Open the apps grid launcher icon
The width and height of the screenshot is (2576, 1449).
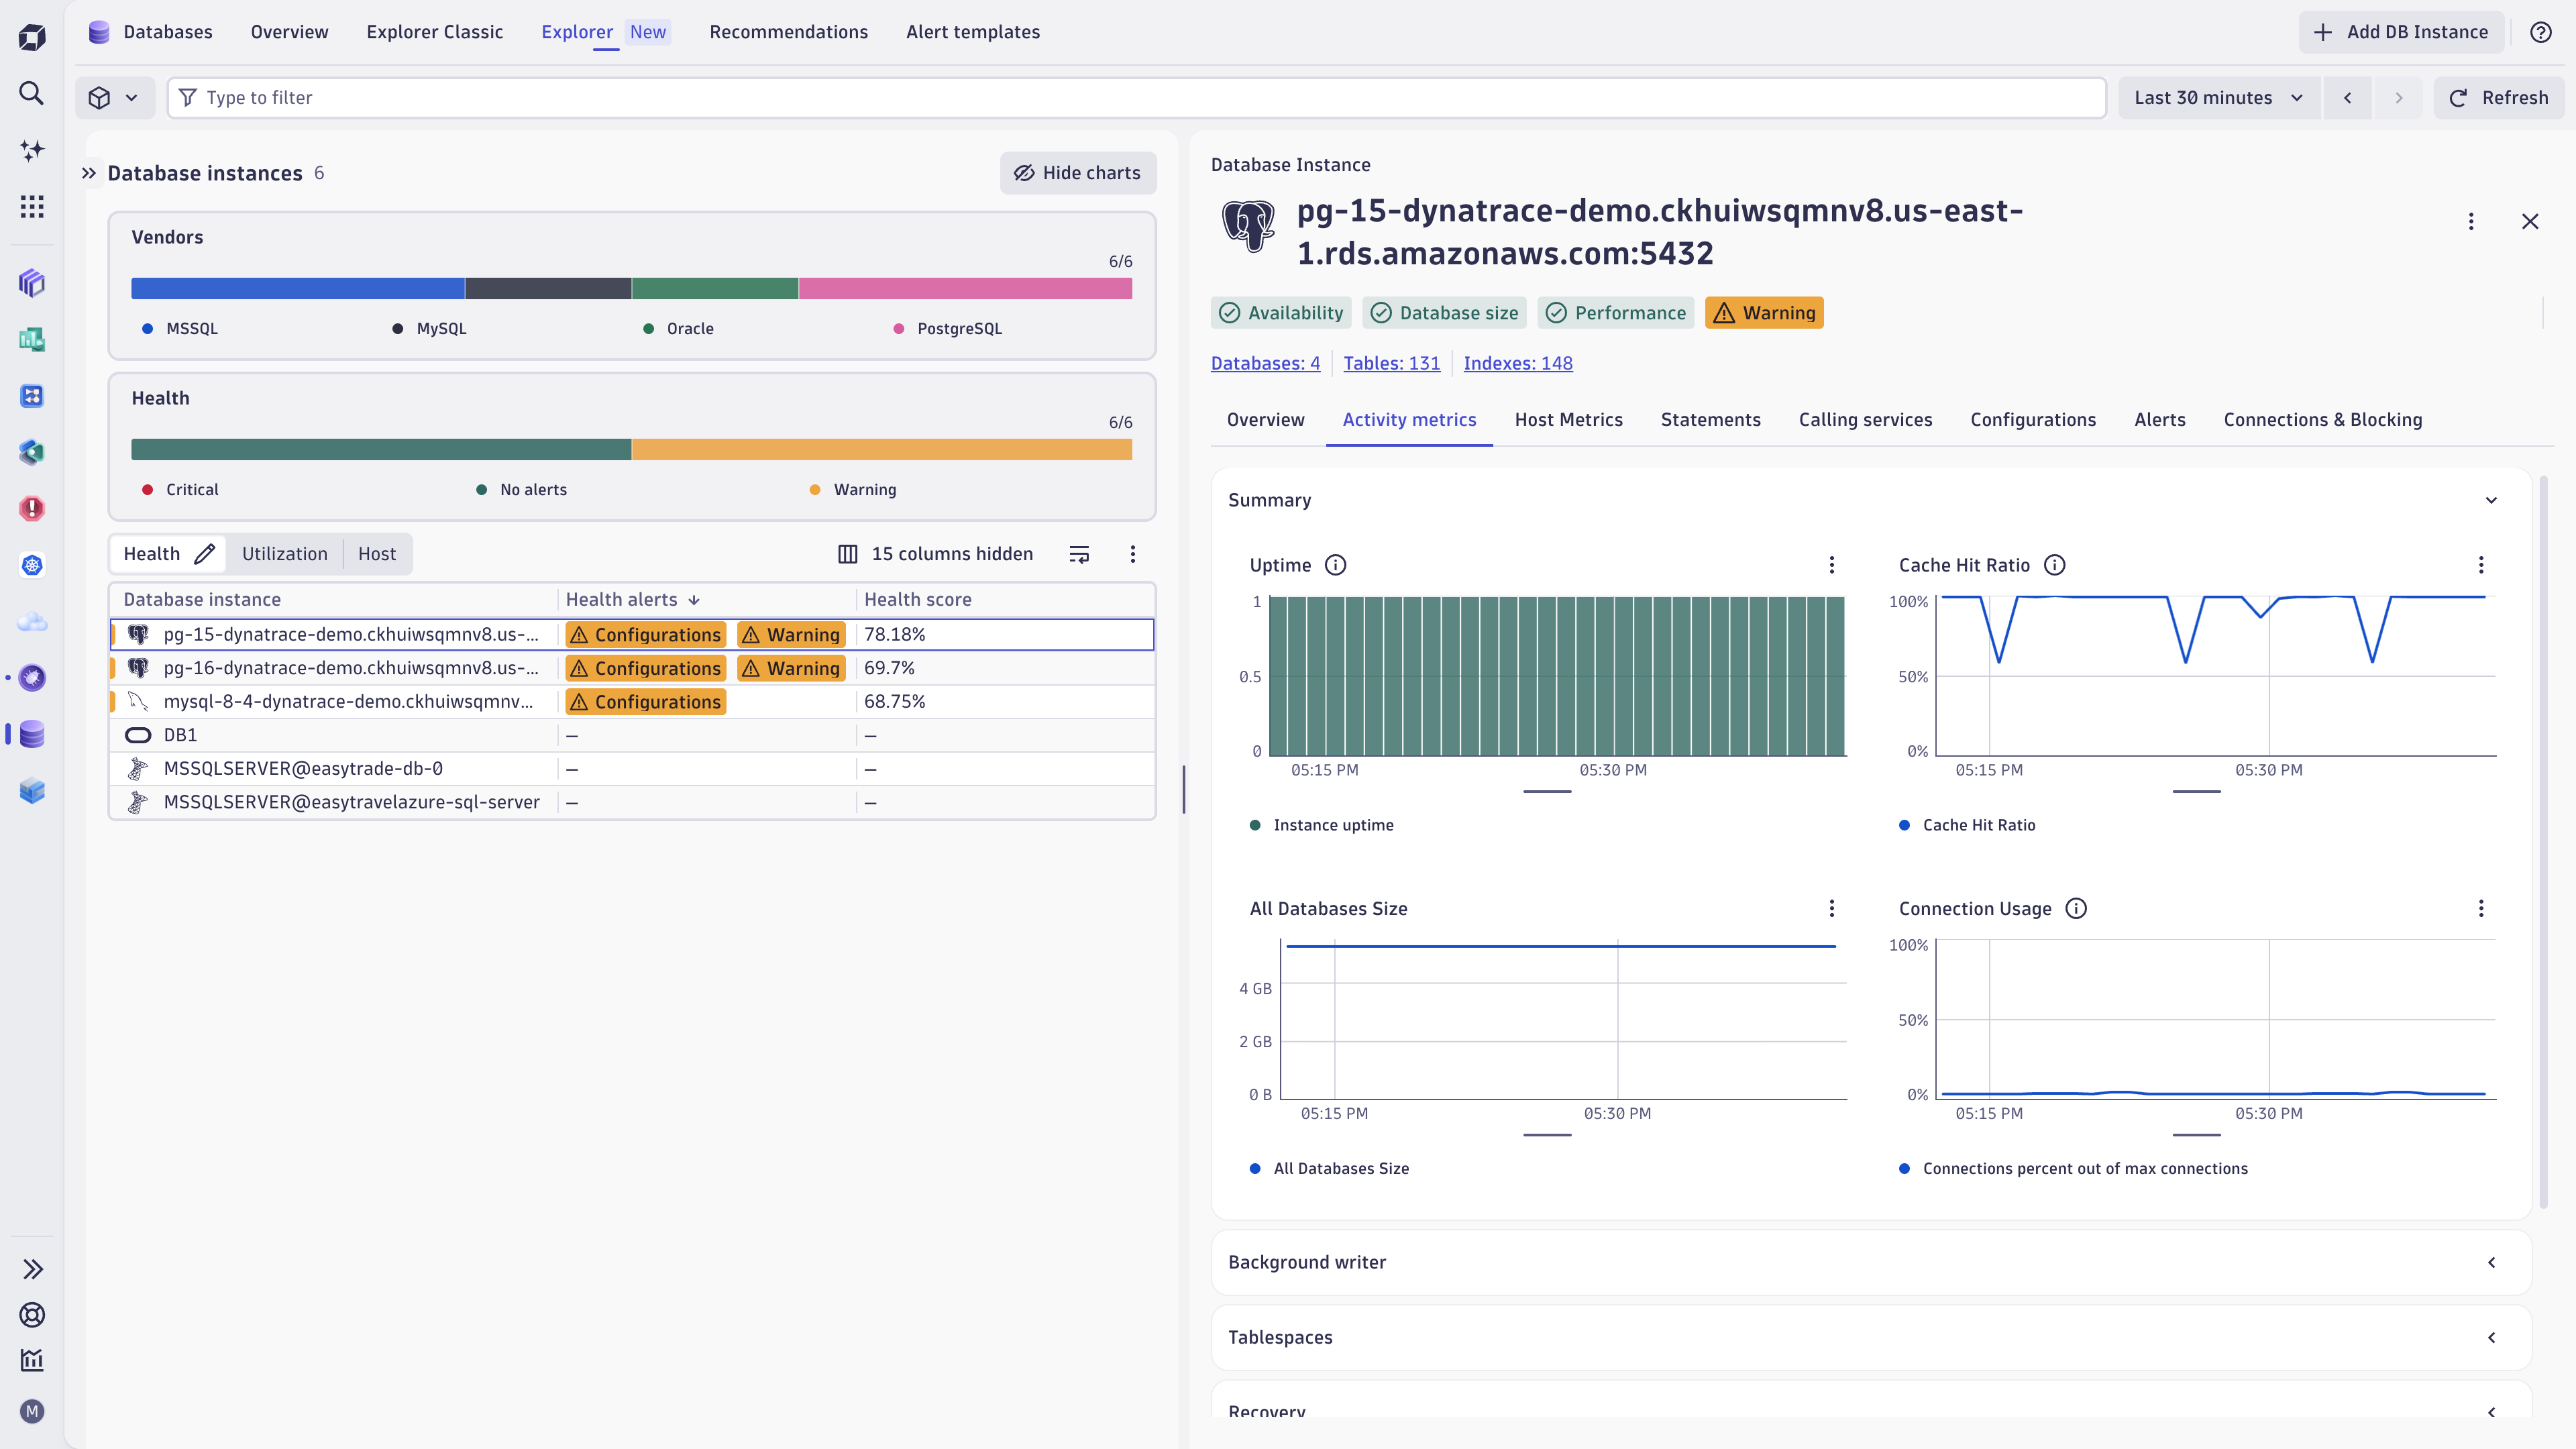click(32, 207)
